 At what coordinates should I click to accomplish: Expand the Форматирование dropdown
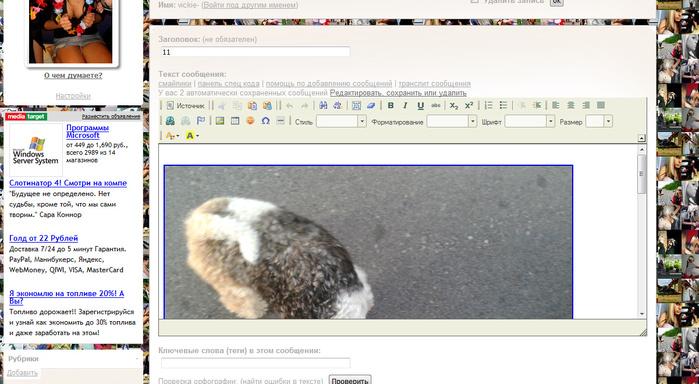click(x=452, y=121)
